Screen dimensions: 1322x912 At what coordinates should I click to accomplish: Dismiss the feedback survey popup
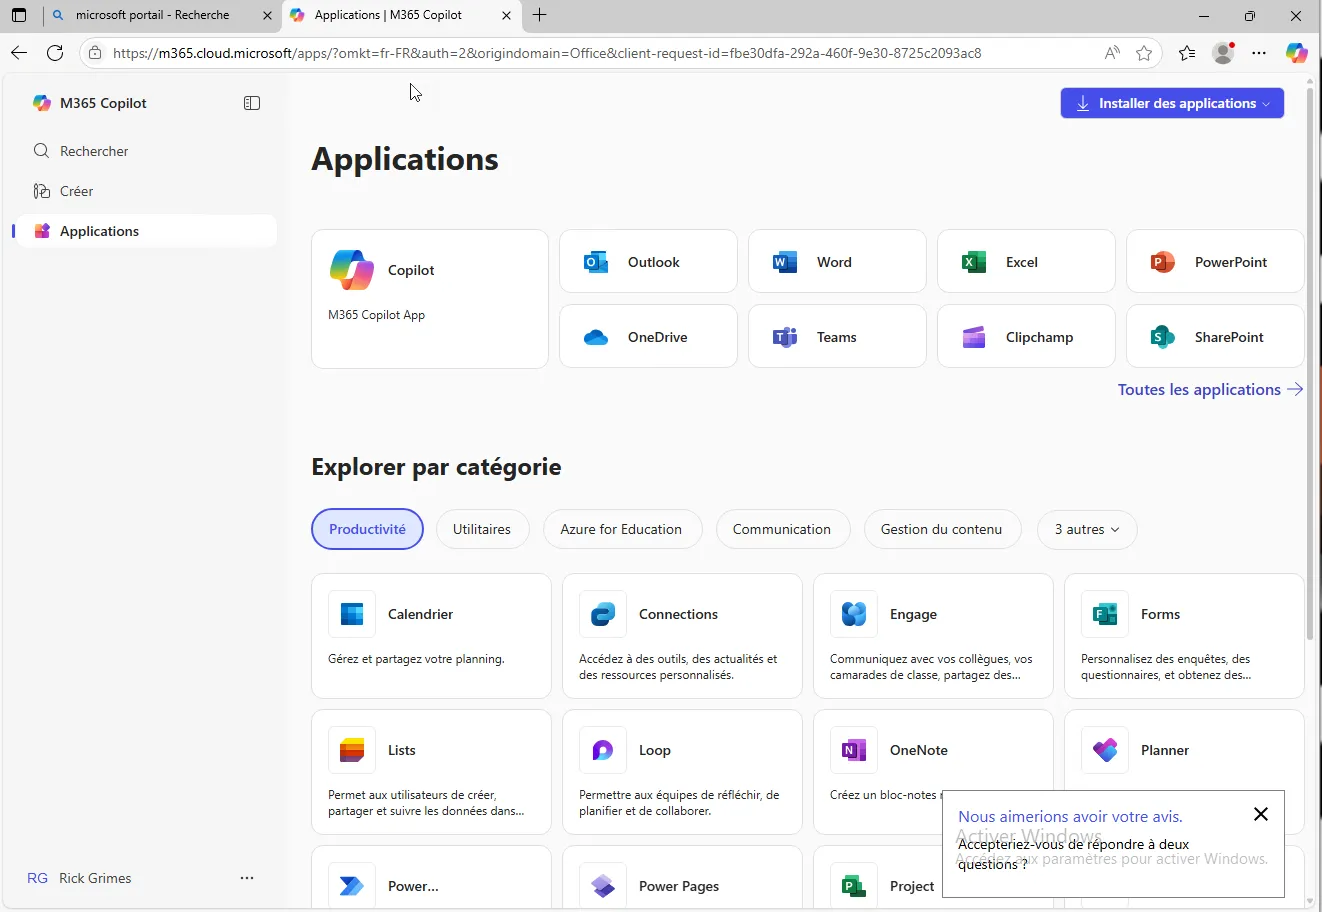click(x=1260, y=814)
